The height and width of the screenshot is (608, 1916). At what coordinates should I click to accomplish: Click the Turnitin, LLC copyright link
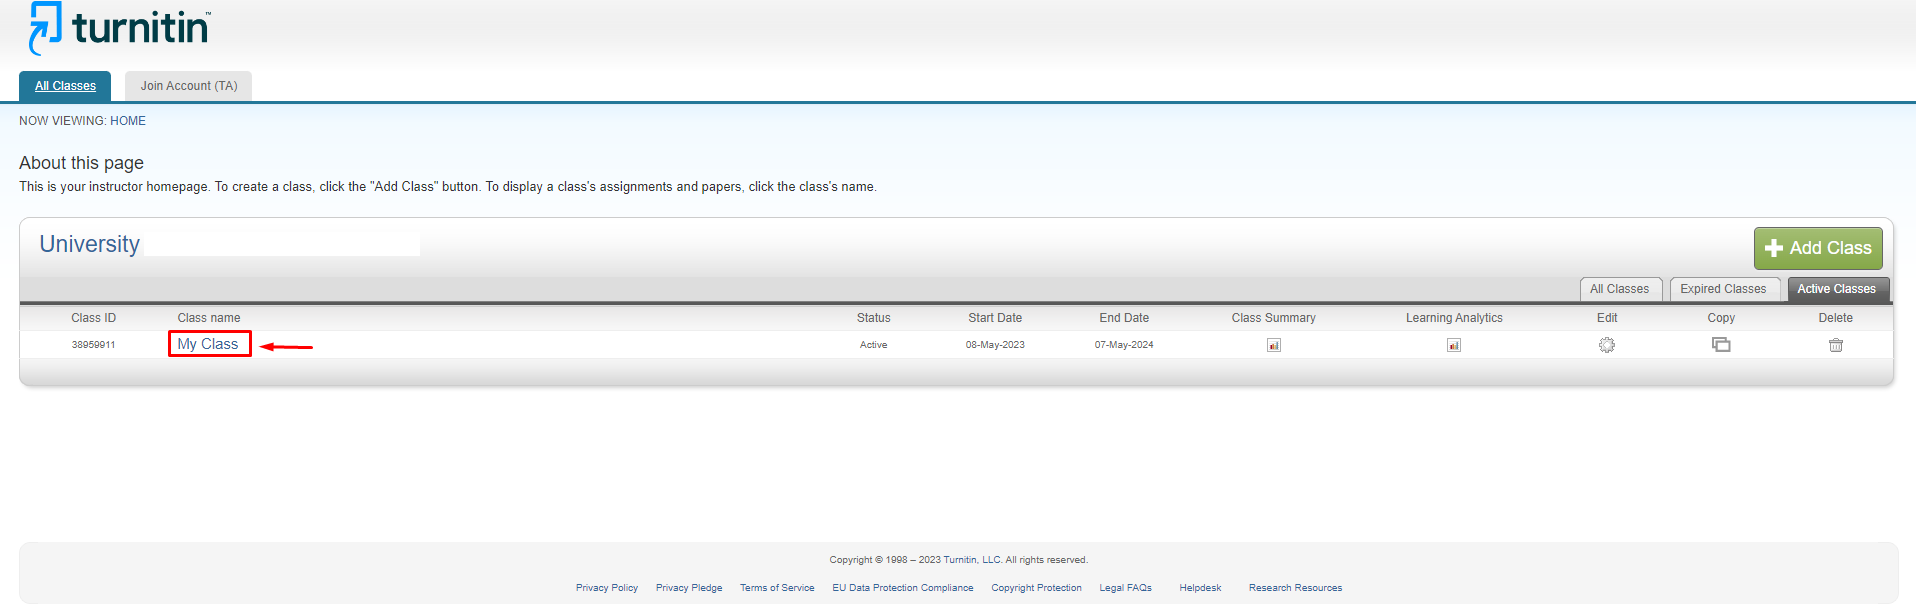coord(972,560)
